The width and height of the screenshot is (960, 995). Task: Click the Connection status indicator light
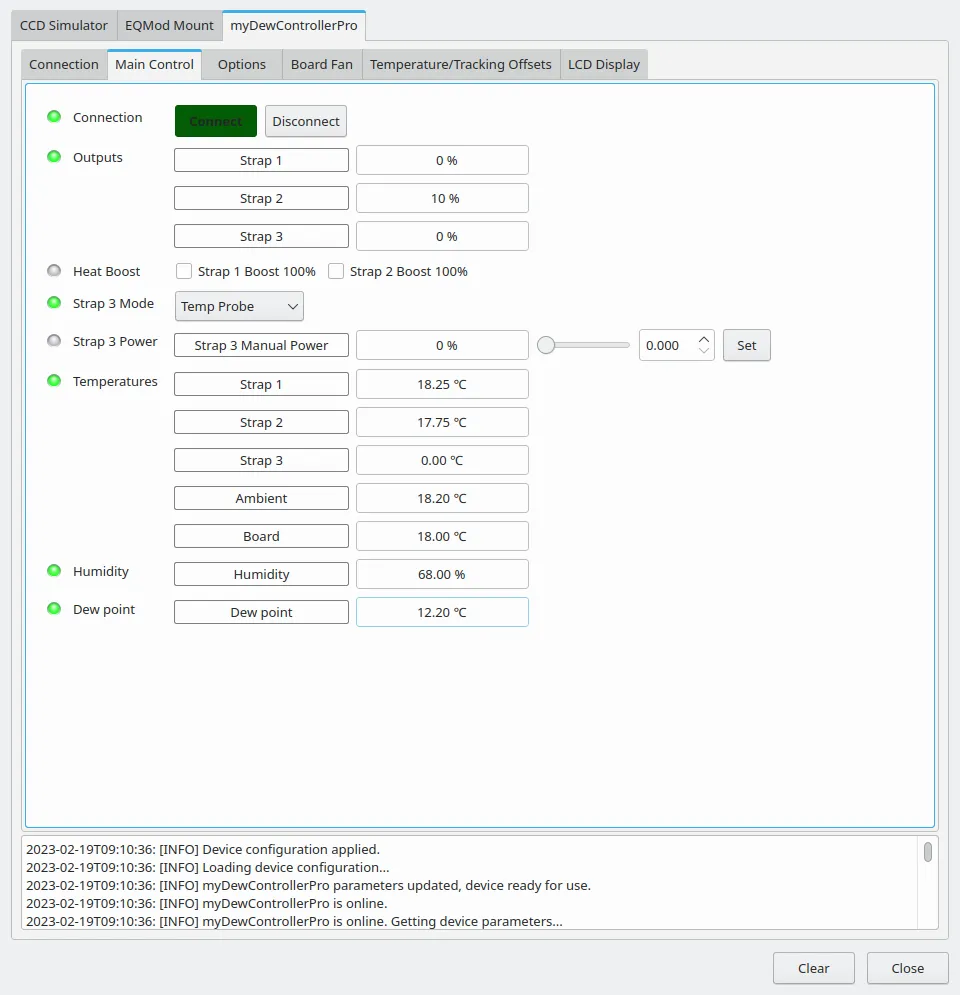(54, 117)
